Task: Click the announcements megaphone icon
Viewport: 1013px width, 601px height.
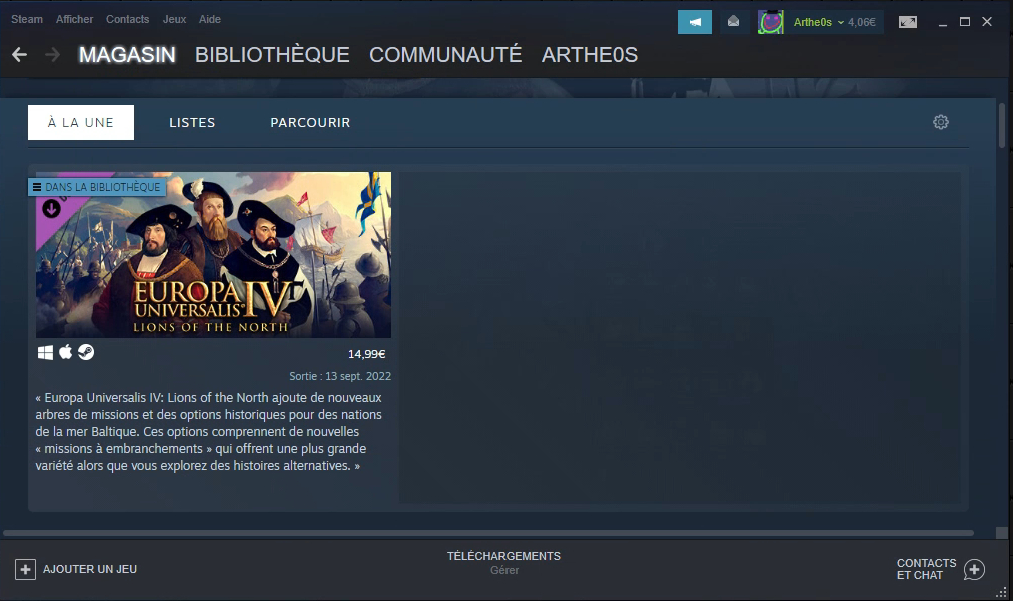Action: click(x=694, y=22)
